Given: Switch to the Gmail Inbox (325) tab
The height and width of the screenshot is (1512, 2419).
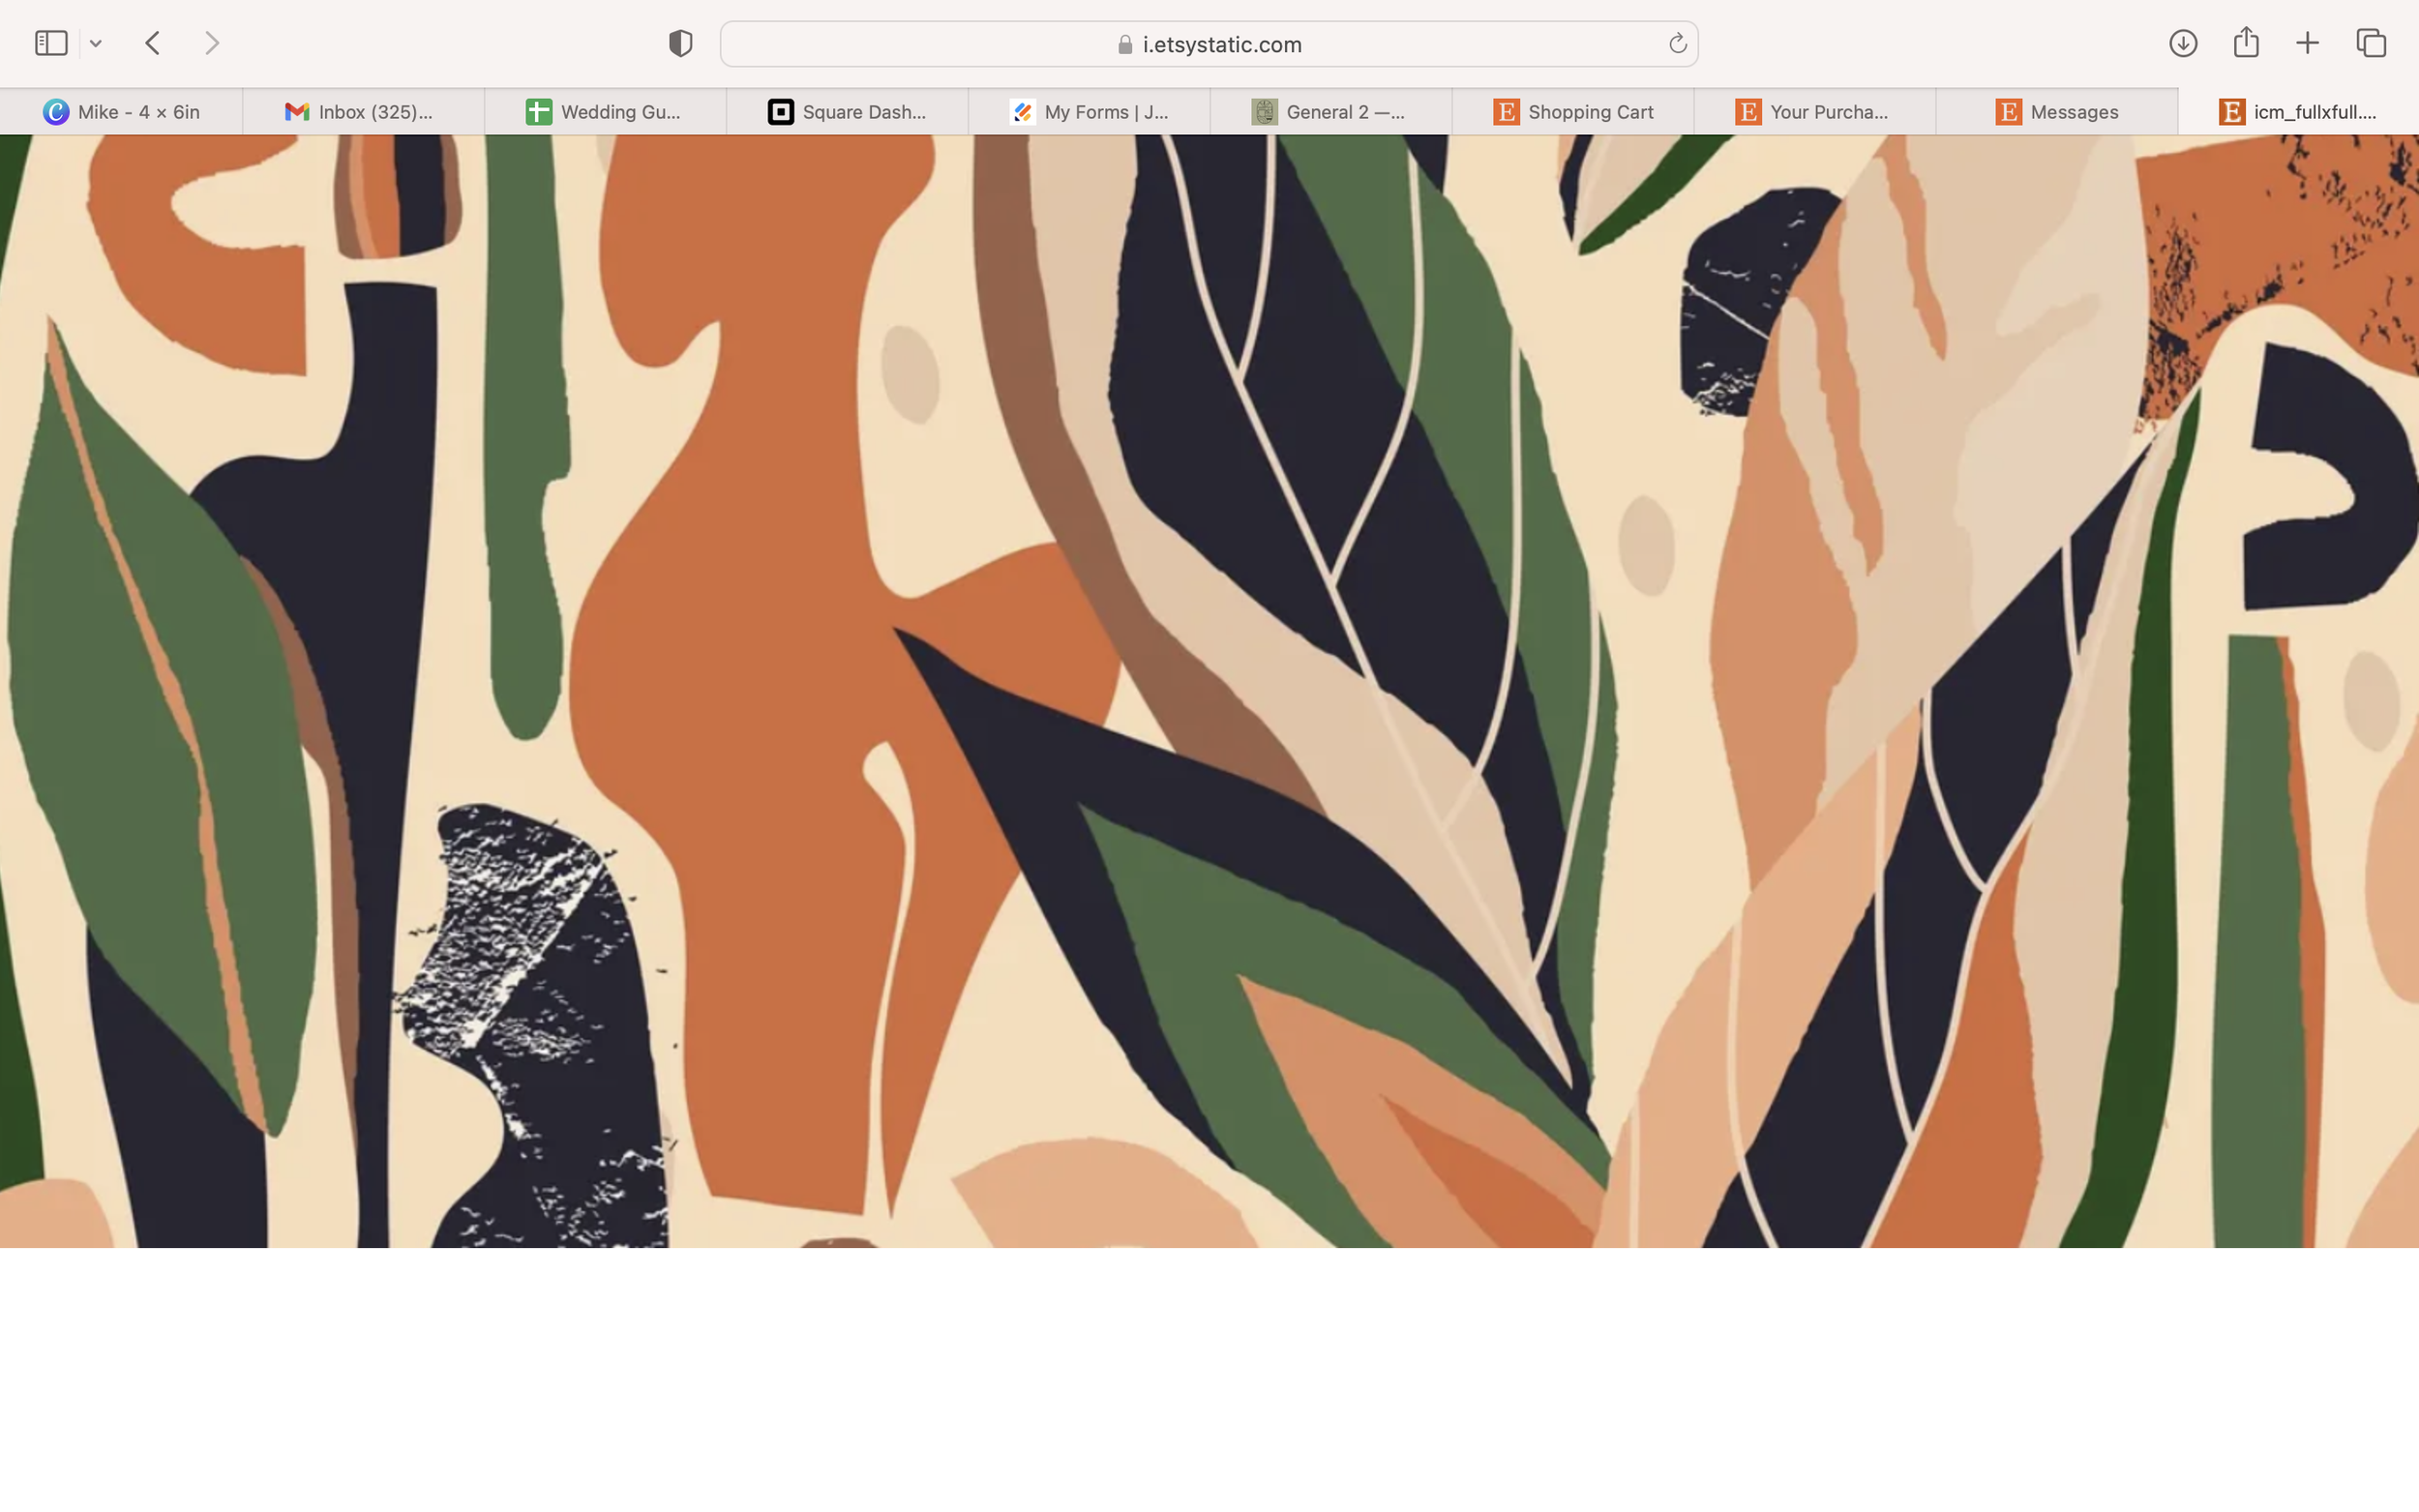Looking at the screenshot, I should click(x=363, y=112).
